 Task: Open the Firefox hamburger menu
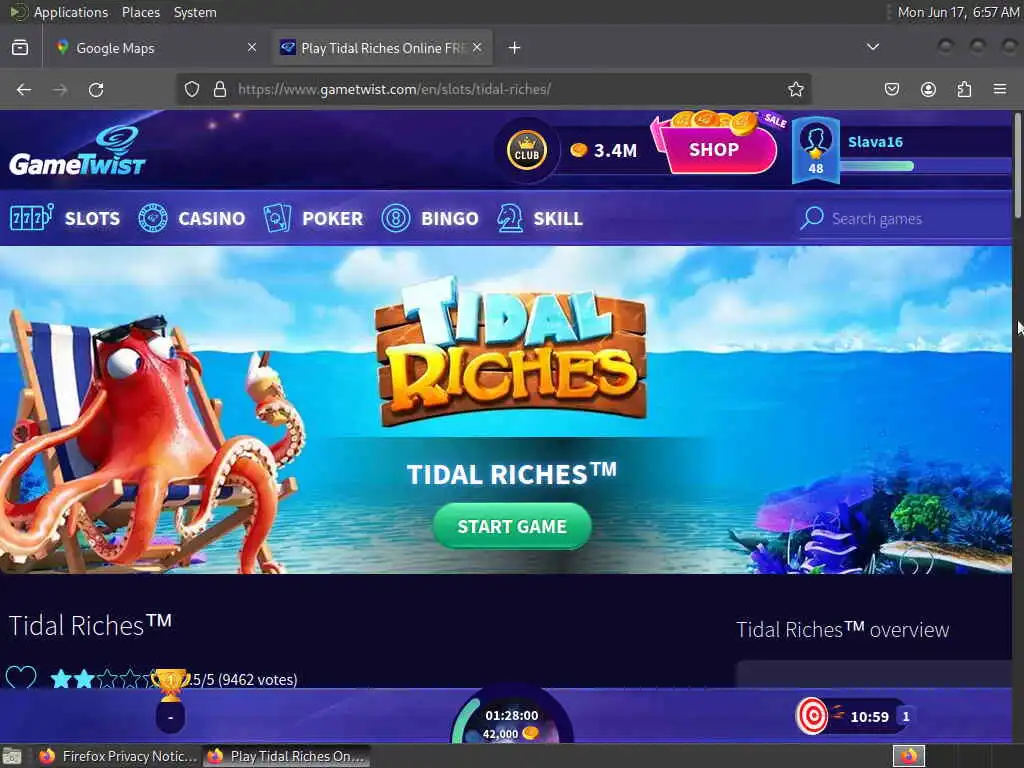[x=1000, y=89]
